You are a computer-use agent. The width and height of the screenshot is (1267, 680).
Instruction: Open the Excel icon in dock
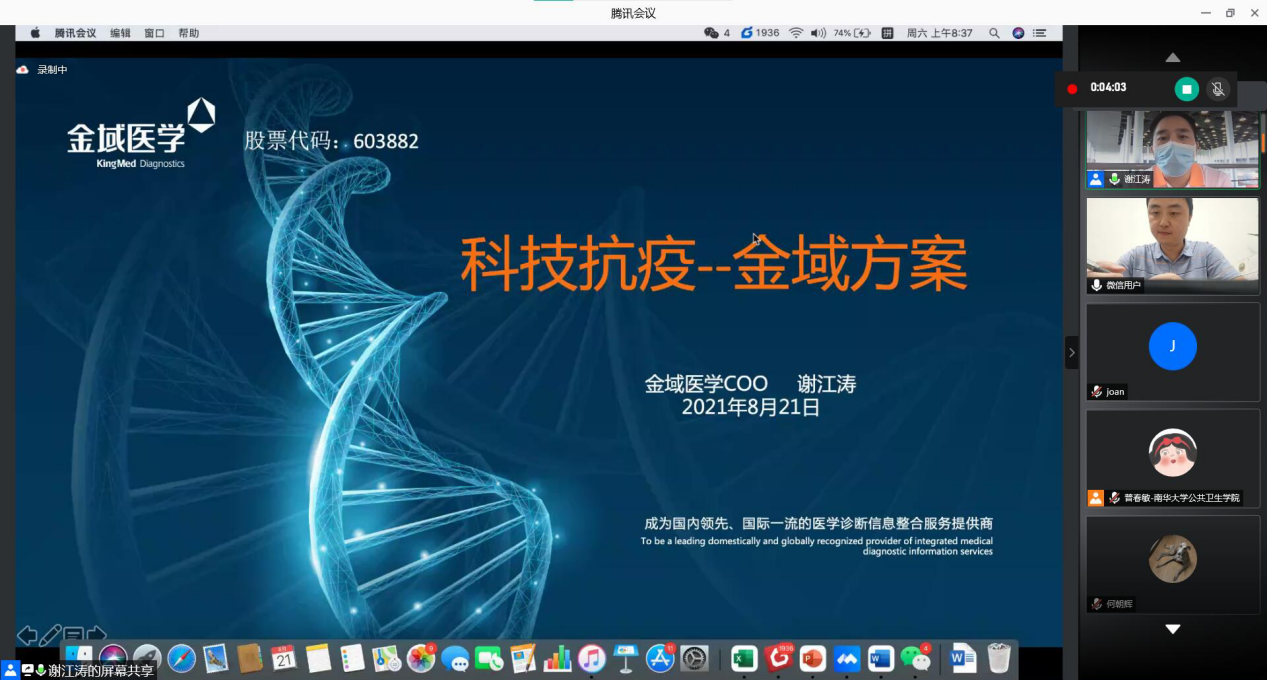tap(743, 658)
